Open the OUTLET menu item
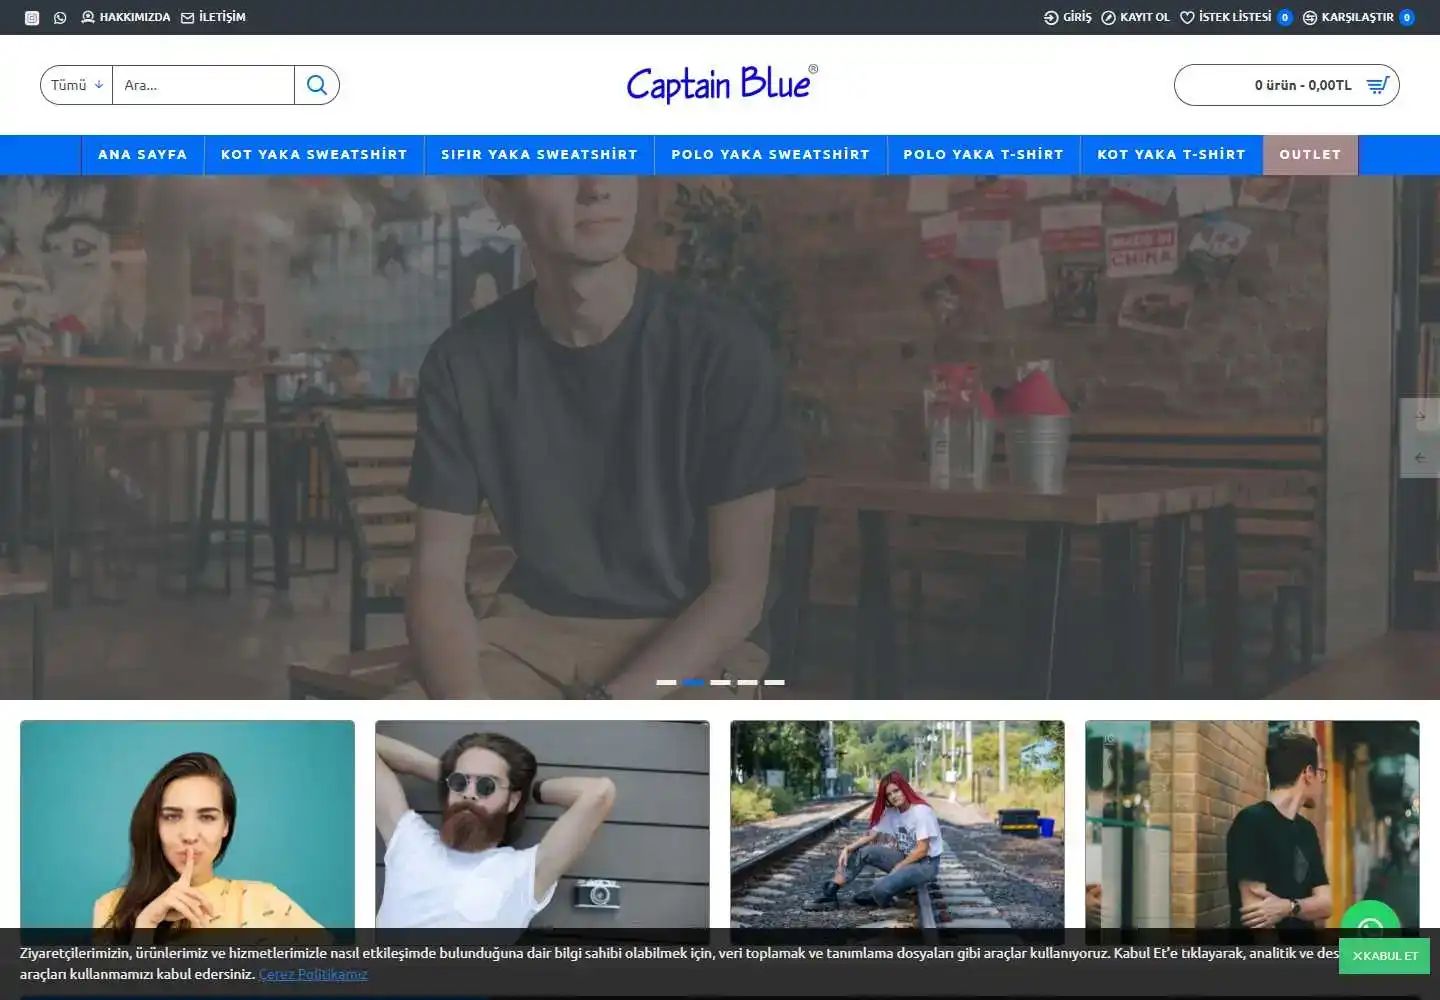Image resolution: width=1440 pixels, height=1000 pixels. [x=1310, y=155]
